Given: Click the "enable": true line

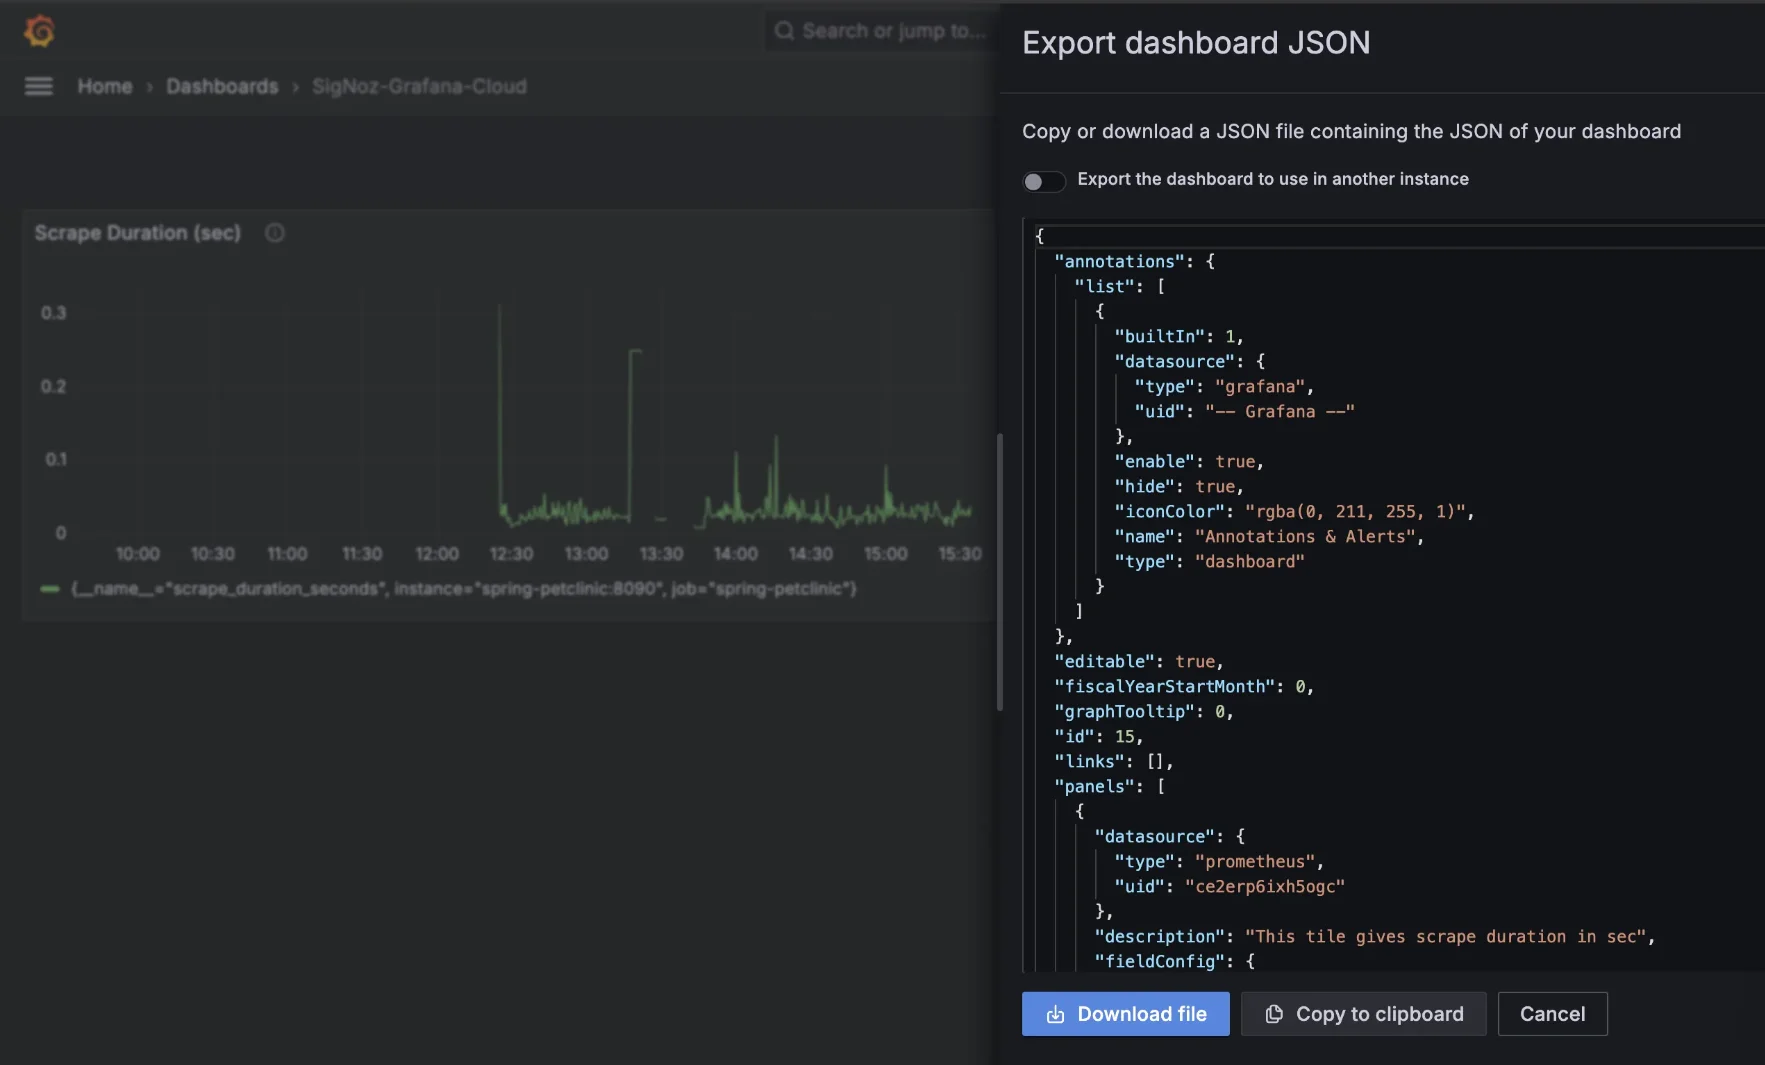Looking at the screenshot, I should coord(1189,461).
